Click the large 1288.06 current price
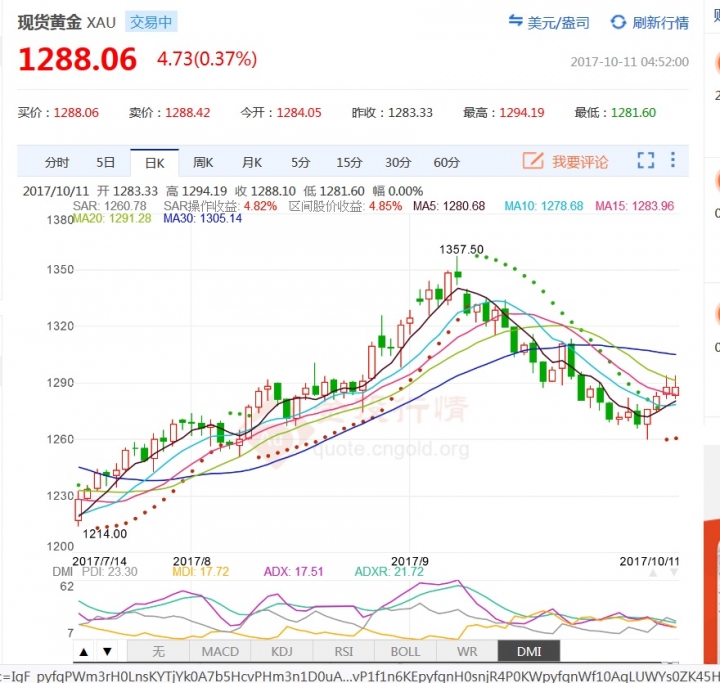This screenshot has width=720, height=683. tap(78, 59)
